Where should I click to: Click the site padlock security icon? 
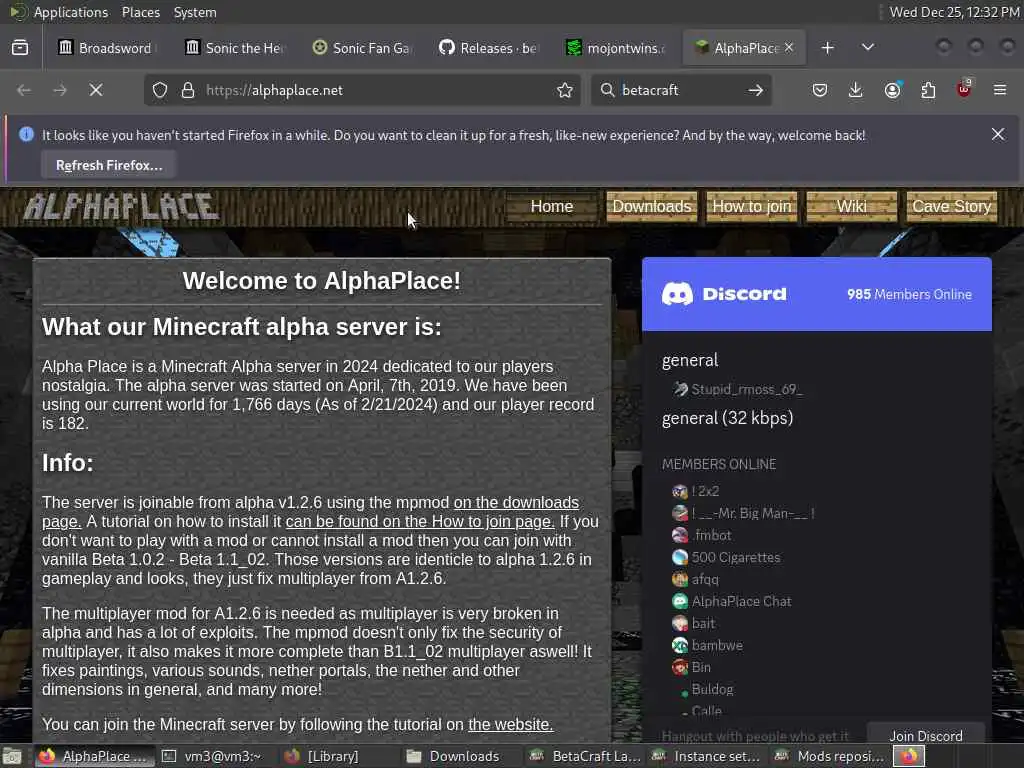click(x=188, y=90)
